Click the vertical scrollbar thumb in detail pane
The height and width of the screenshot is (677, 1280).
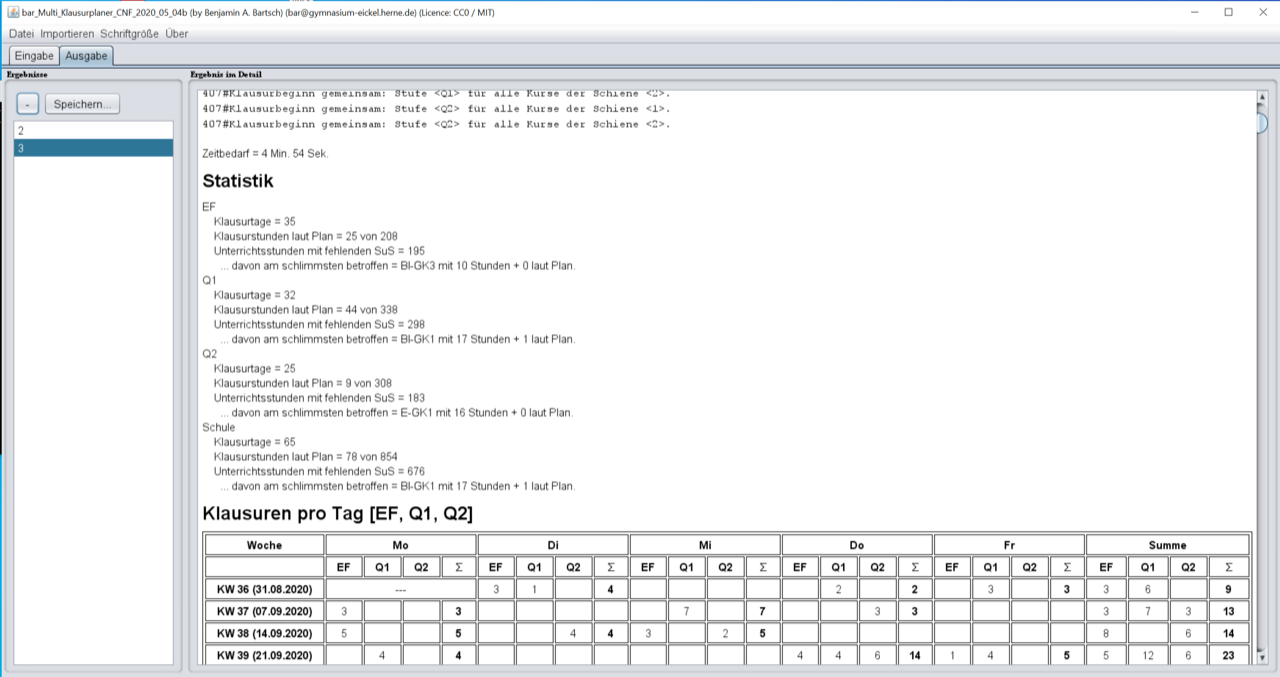(1262, 123)
